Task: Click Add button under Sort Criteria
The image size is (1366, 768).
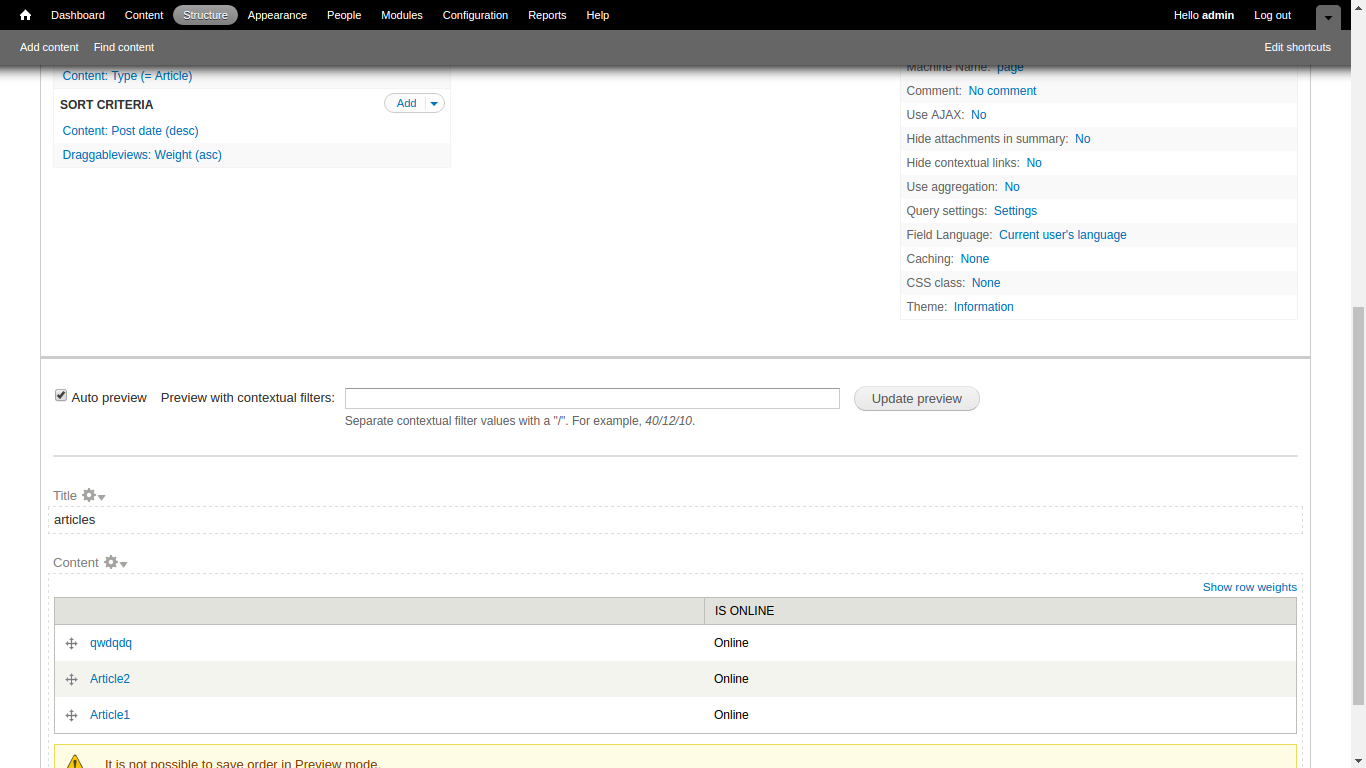Action: [406, 104]
